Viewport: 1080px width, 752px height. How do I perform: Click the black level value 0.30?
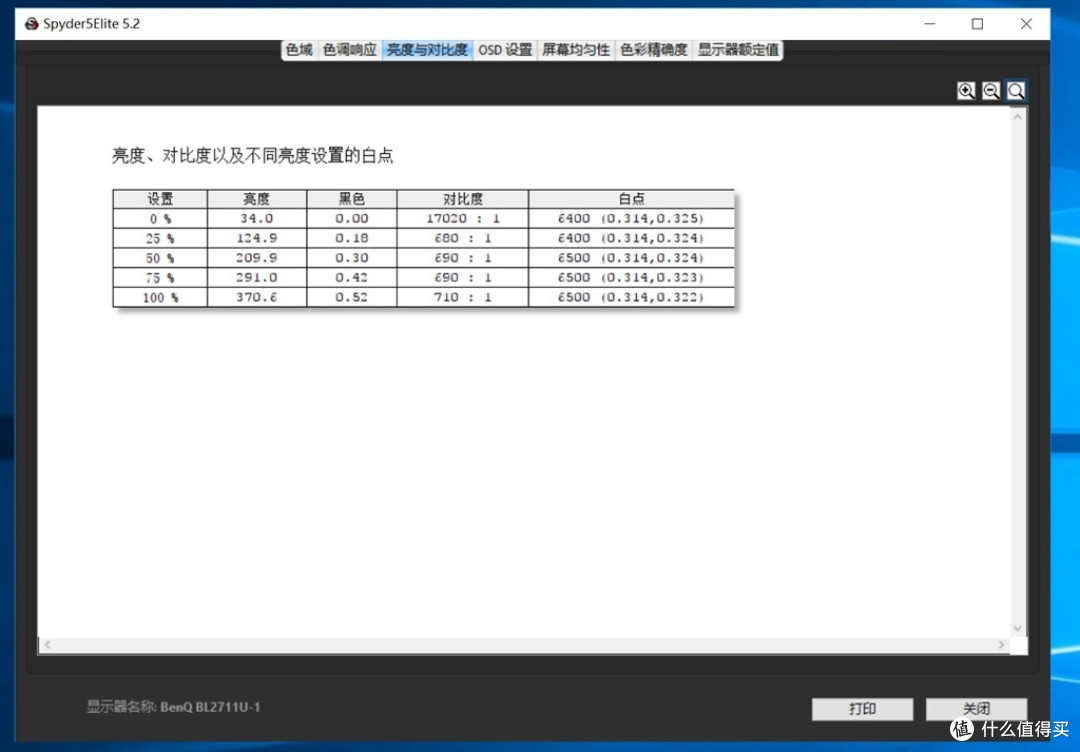coord(351,258)
